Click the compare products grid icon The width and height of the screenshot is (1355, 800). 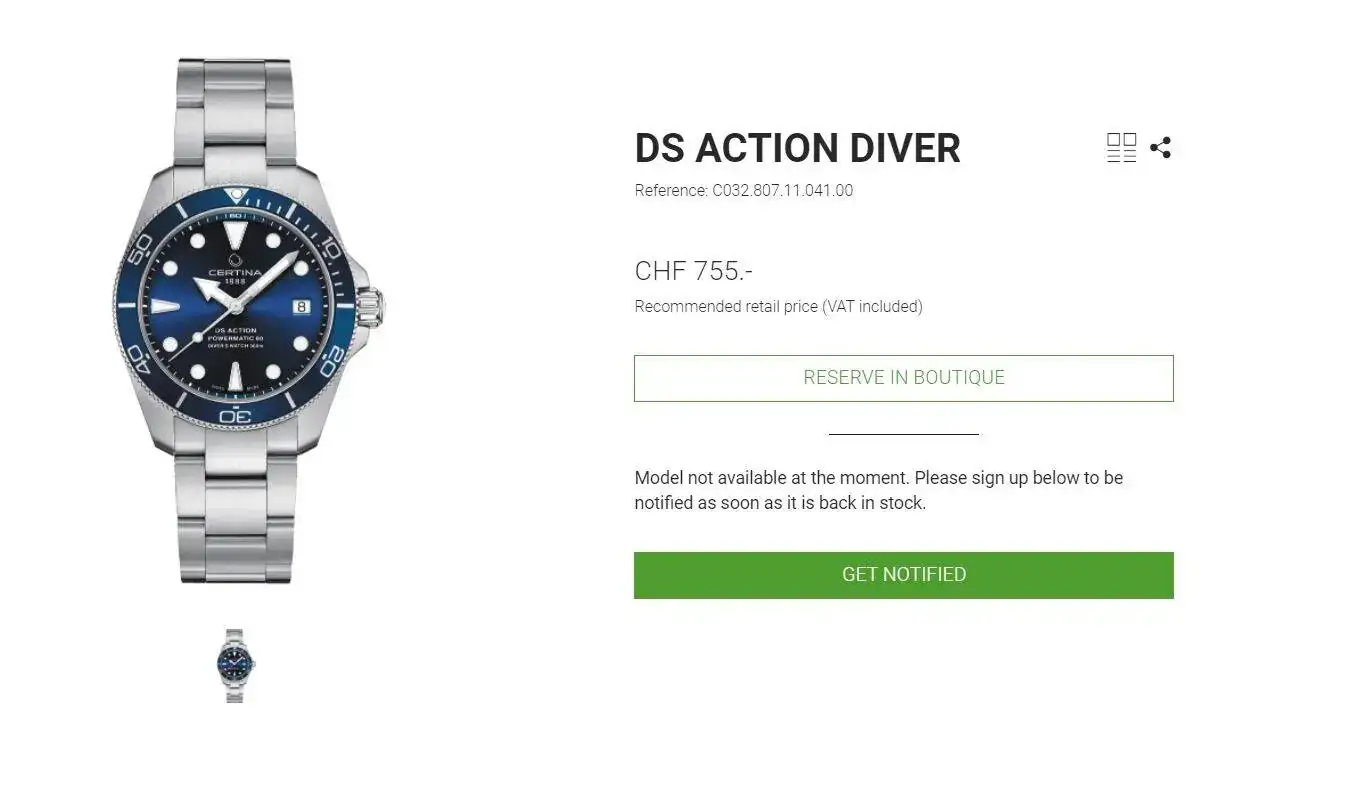pos(1121,148)
